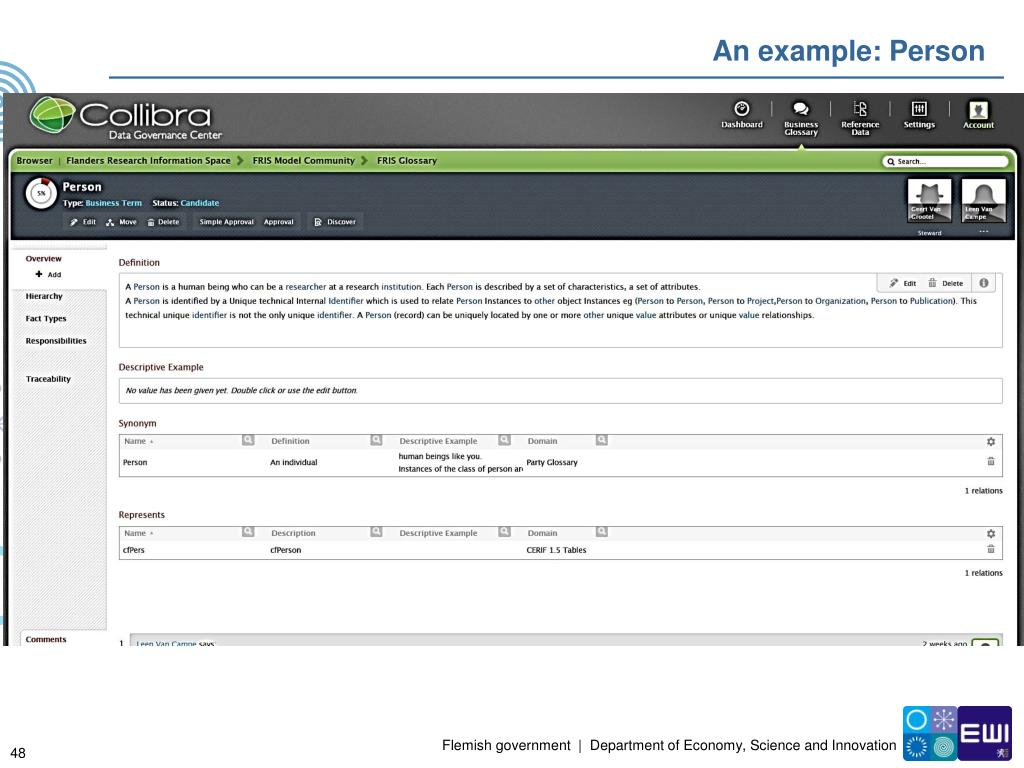
Task: Edit the Definition via its Edit button
Action: (x=903, y=283)
